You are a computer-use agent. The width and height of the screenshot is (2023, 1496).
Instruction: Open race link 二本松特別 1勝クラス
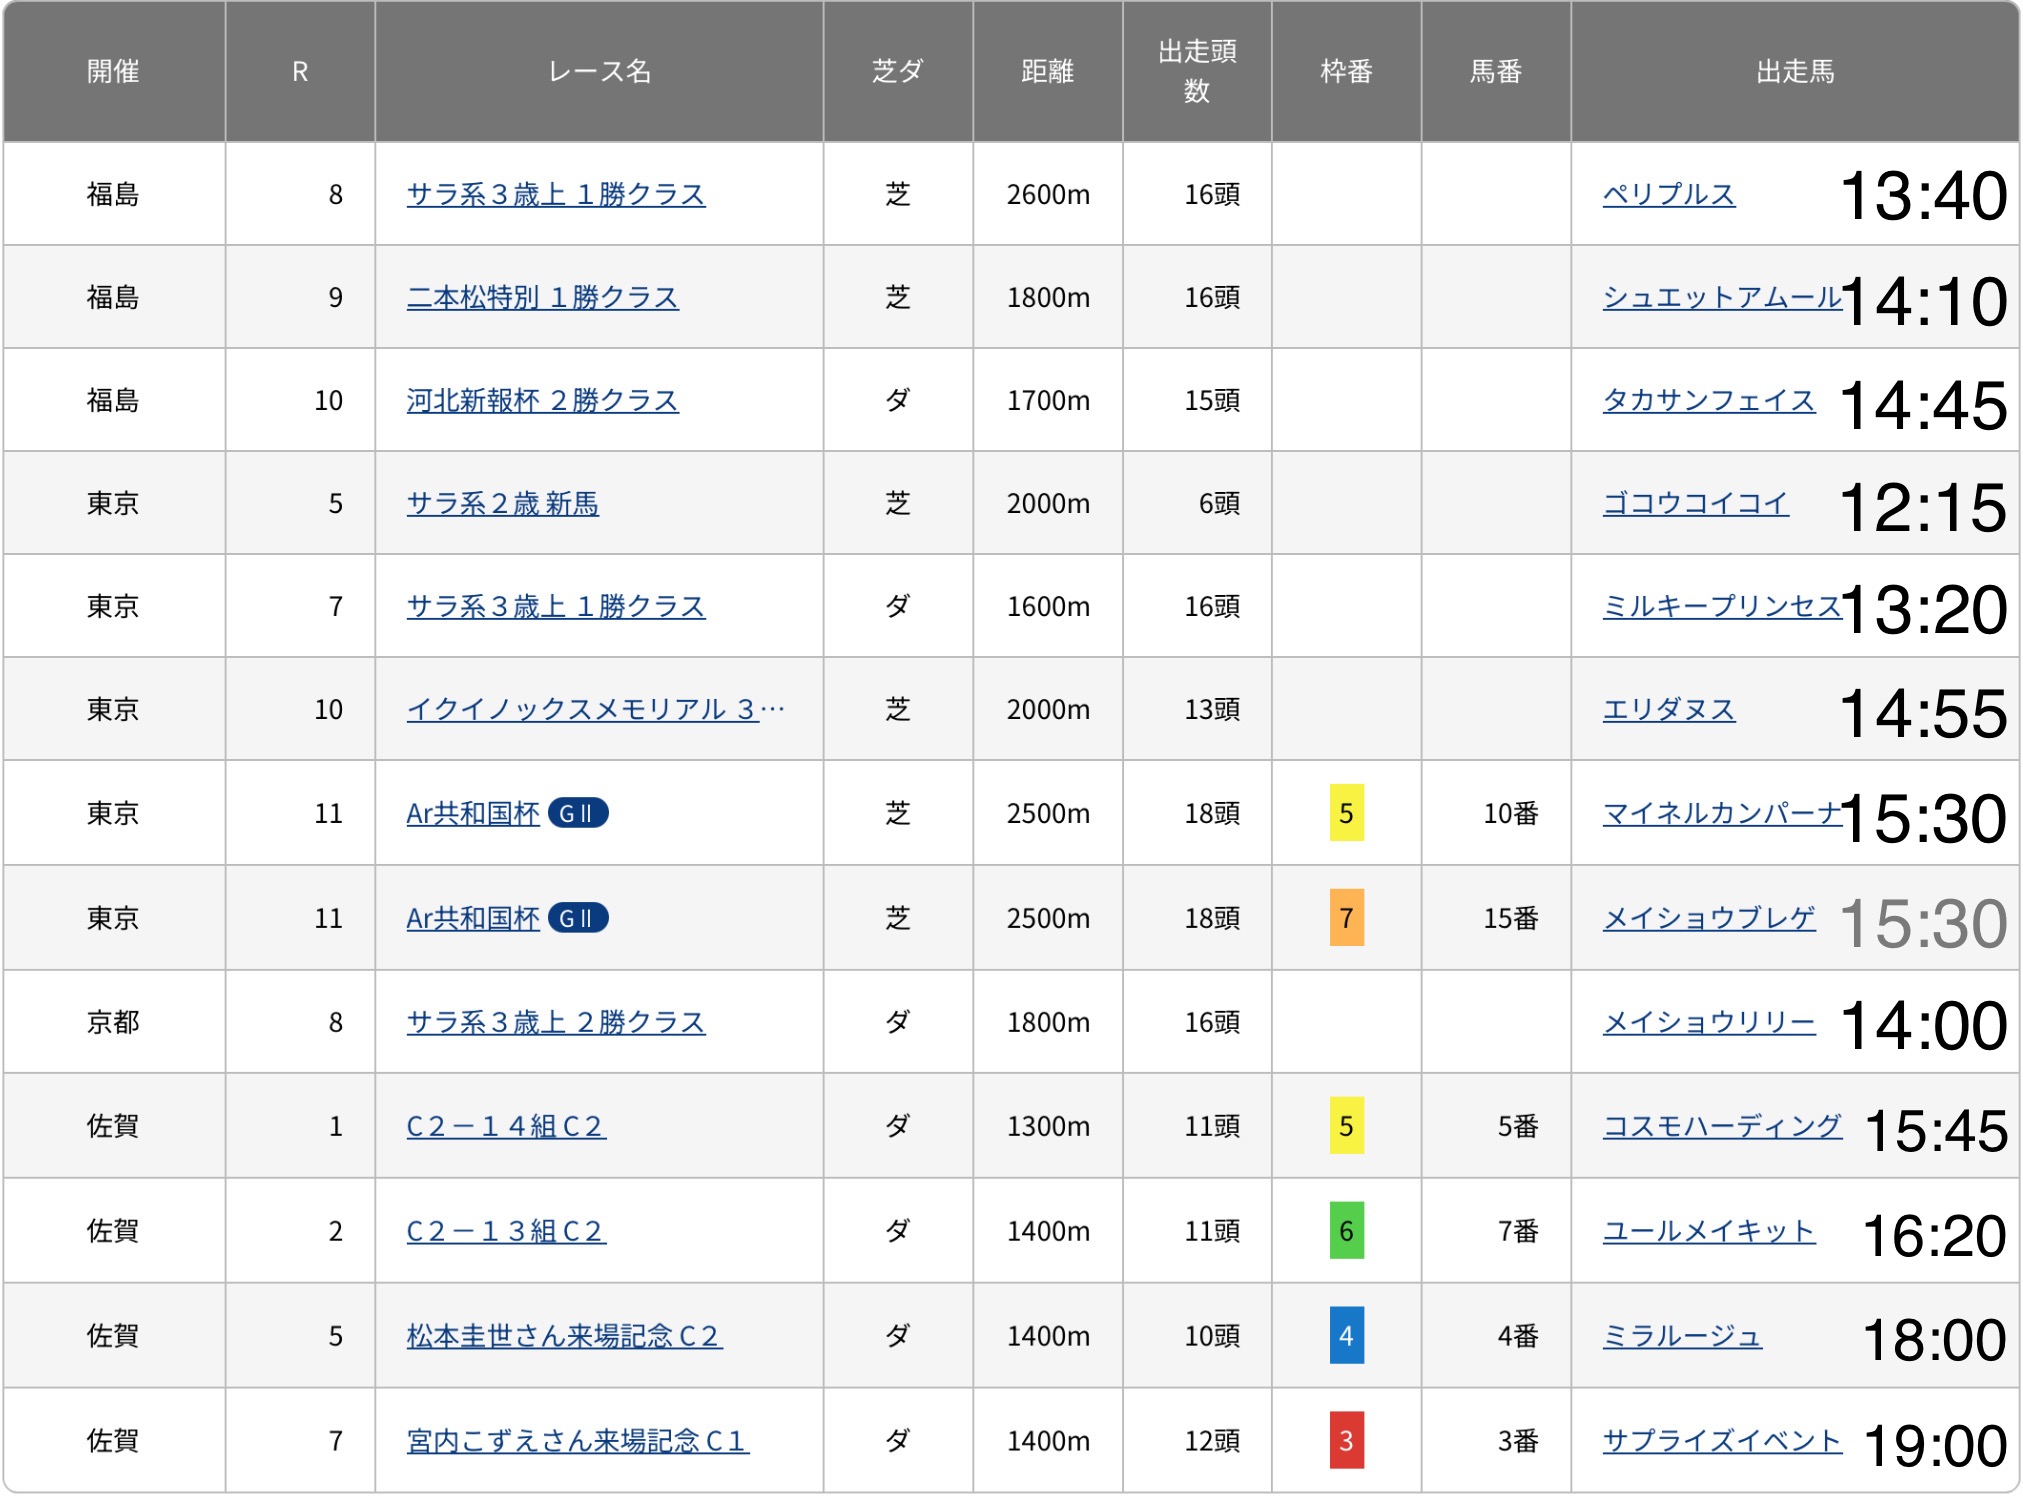click(542, 297)
